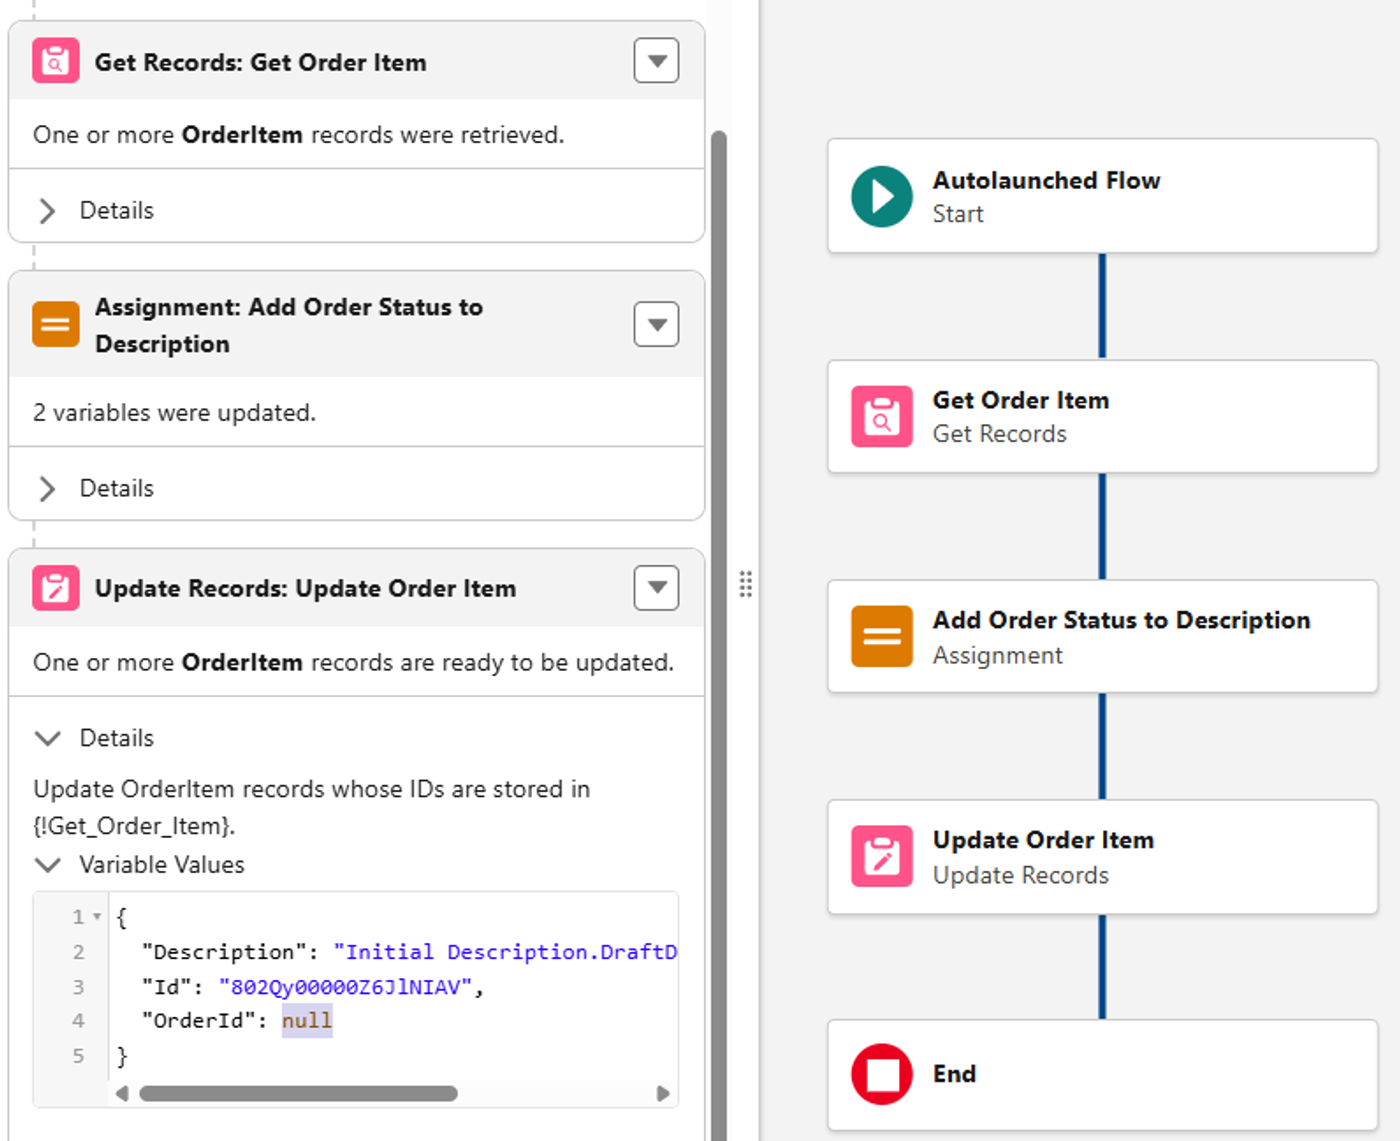
Task: Select the Get Order Item pink icon on canvas
Action: coord(882,416)
